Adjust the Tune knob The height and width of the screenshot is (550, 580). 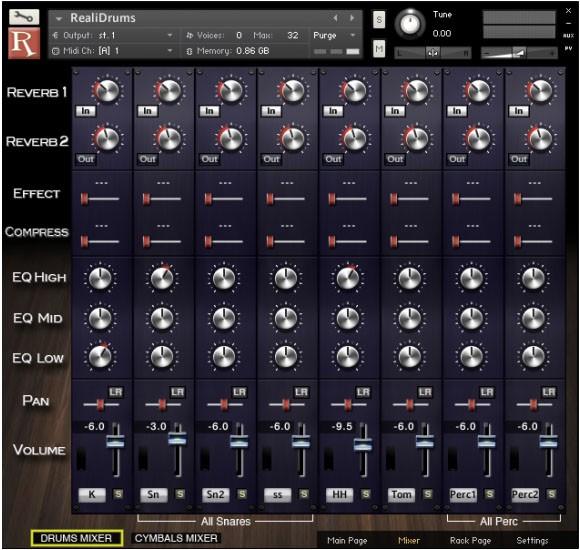tap(410, 24)
